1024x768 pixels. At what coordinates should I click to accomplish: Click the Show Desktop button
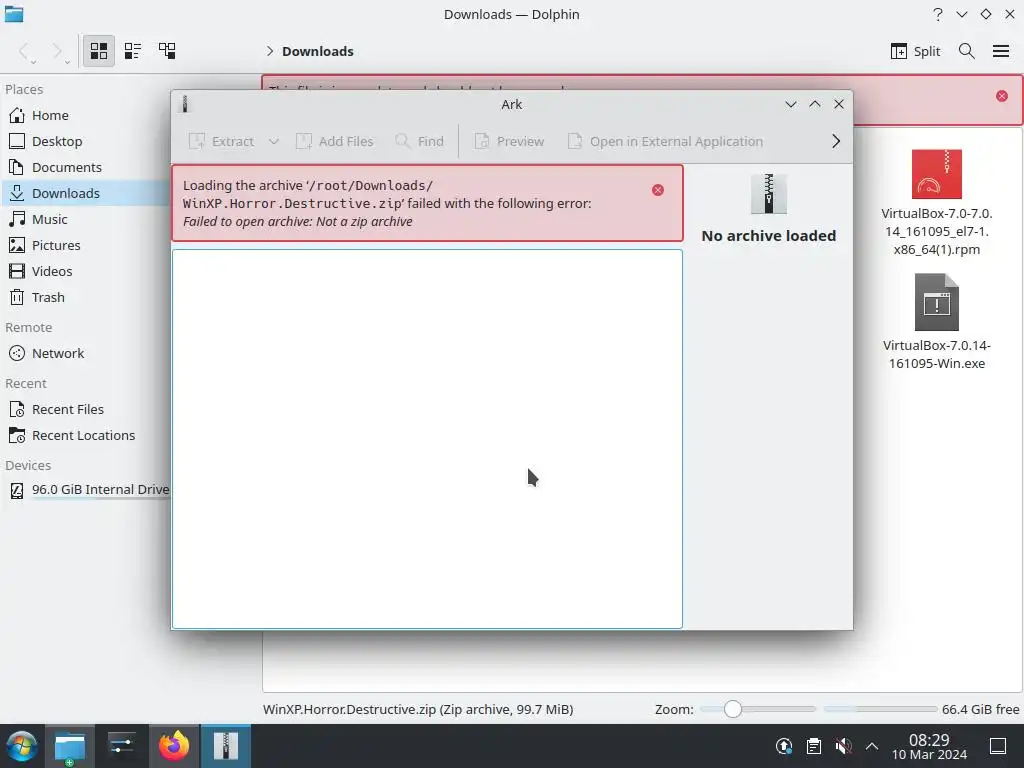pyautogui.click(x=998, y=746)
